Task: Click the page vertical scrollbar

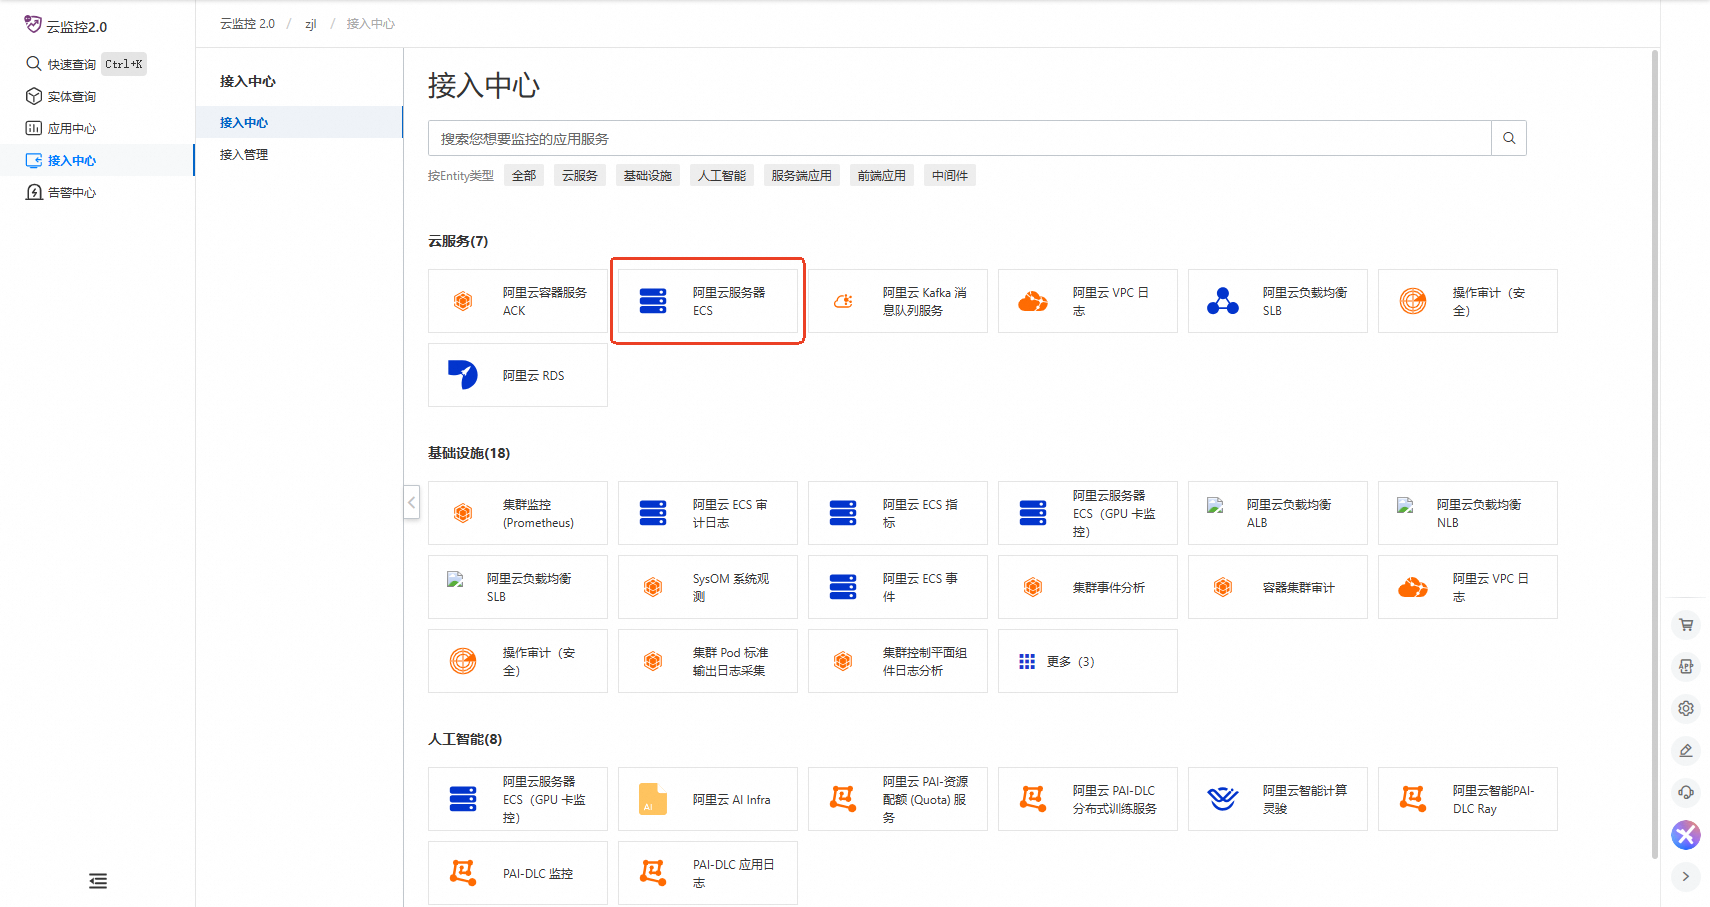Action: (x=1655, y=455)
